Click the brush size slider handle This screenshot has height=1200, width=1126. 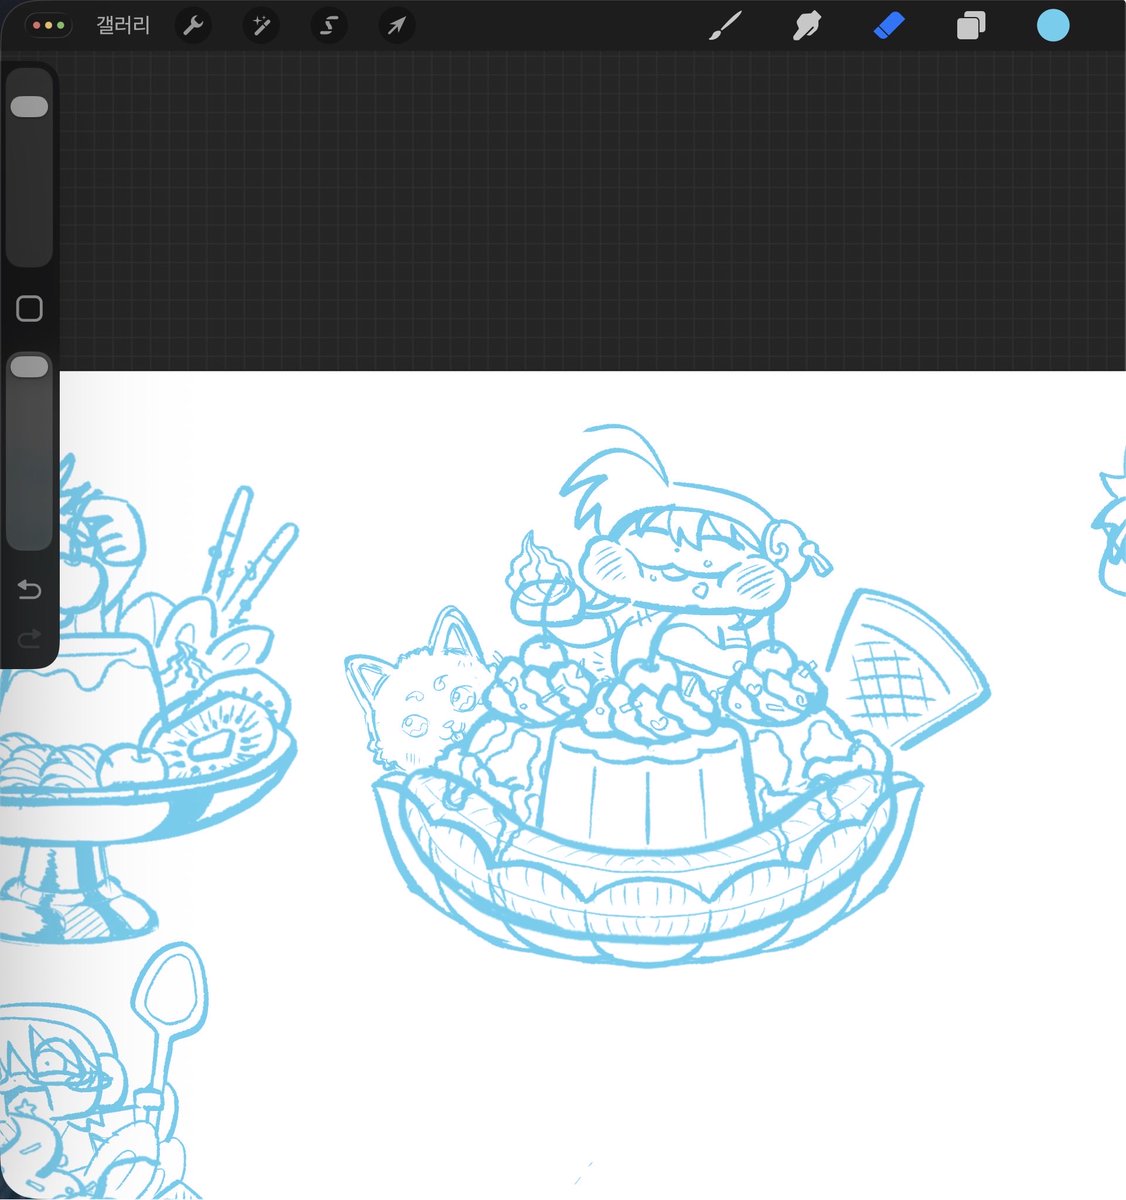pyautogui.click(x=29, y=107)
